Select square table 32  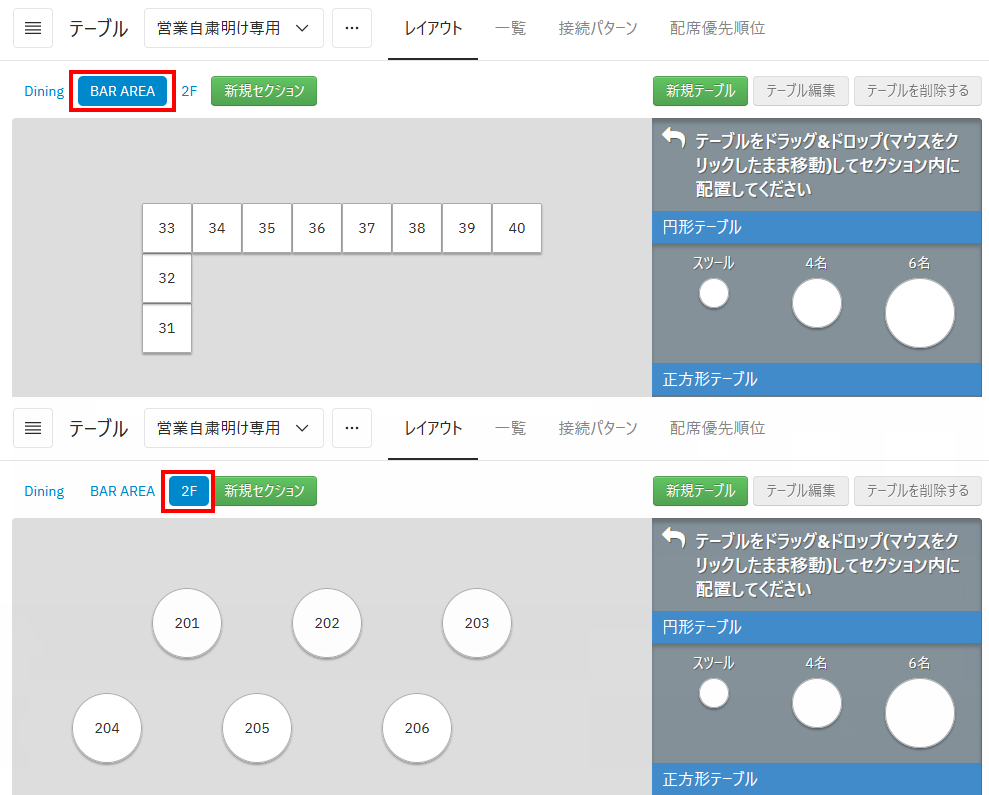coord(167,278)
